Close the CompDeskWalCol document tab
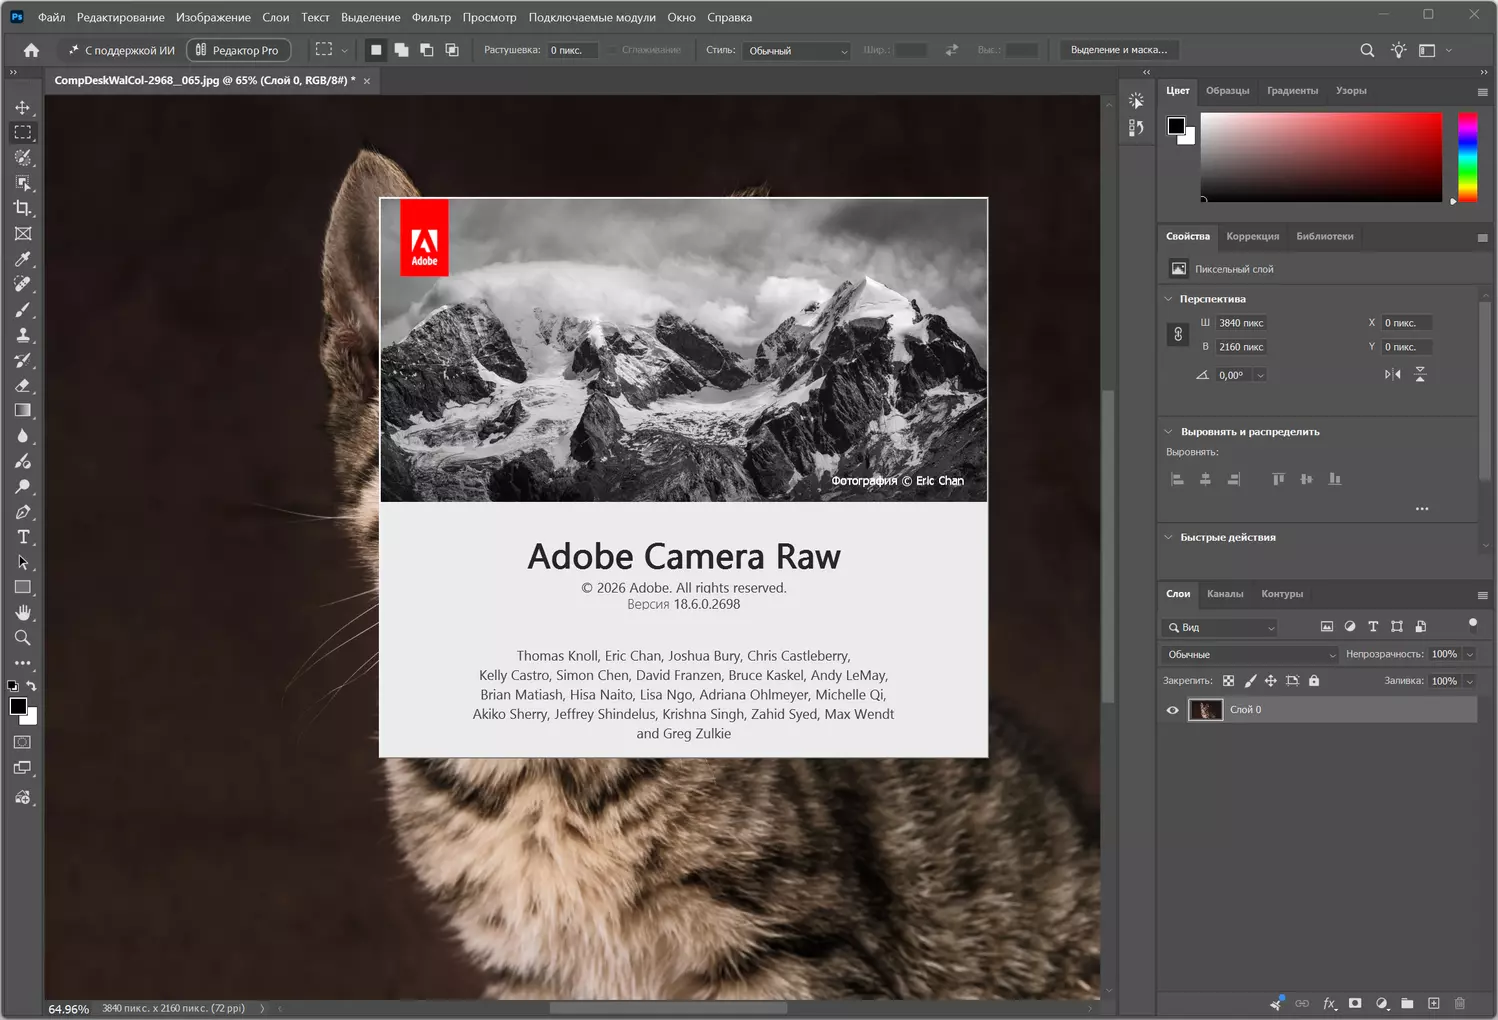The width and height of the screenshot is (1498, 1020). coord(367,81)
